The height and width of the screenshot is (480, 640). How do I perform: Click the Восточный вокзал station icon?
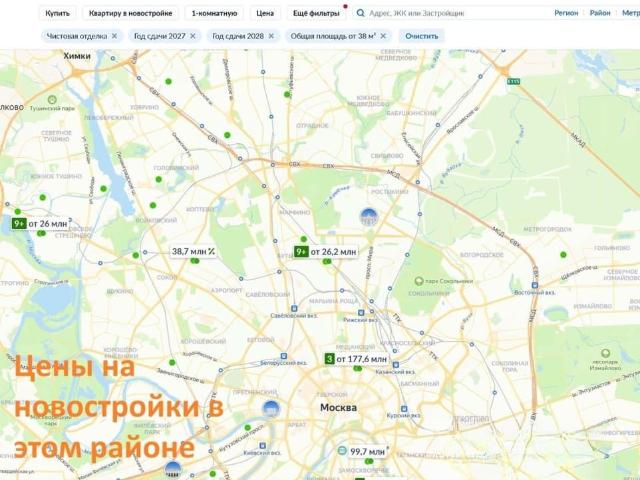point(535,285)
